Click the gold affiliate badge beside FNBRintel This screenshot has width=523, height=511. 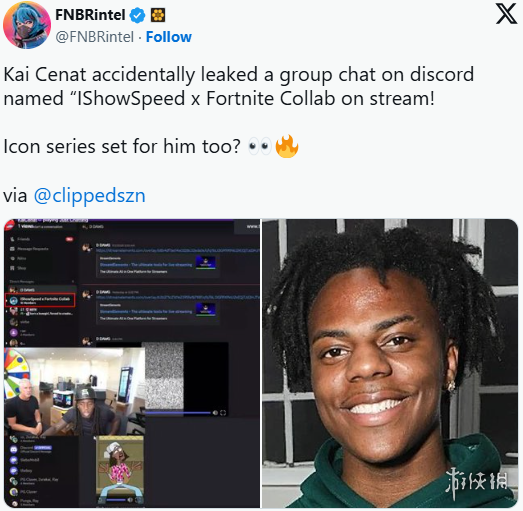tap(158, 15)
